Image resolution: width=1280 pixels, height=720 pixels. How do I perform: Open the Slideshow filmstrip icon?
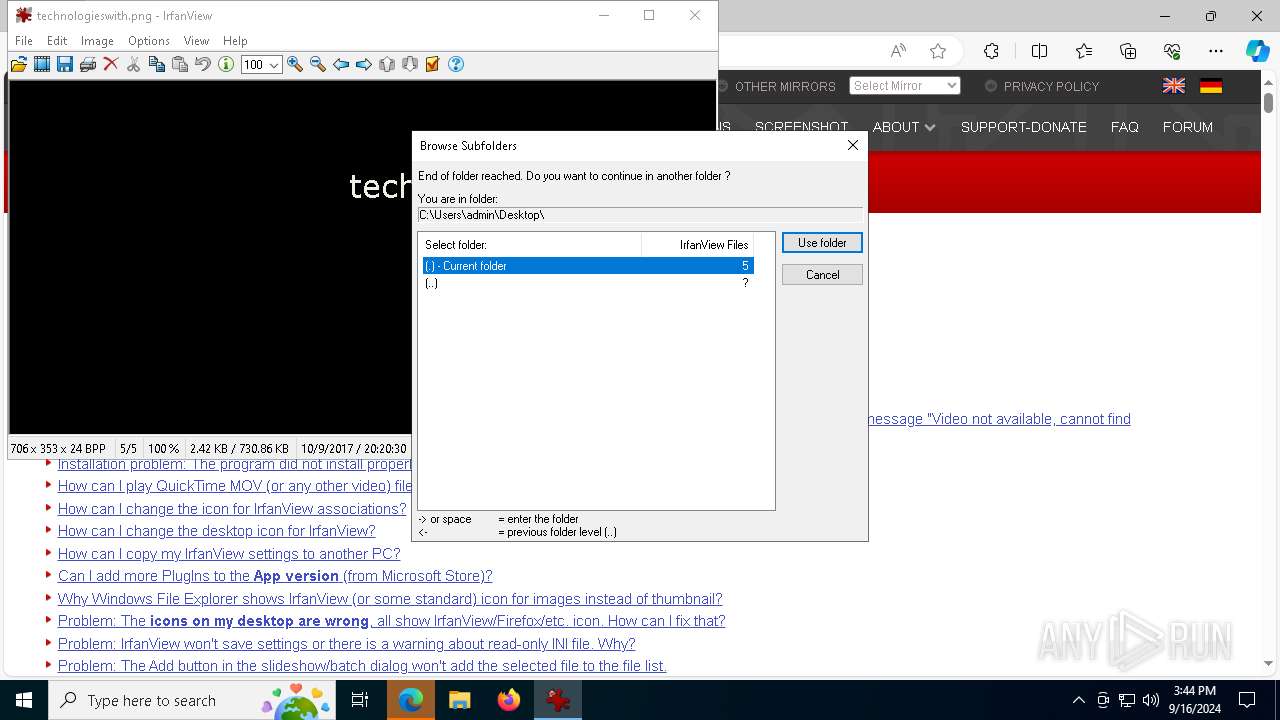(x=42, y=64)
